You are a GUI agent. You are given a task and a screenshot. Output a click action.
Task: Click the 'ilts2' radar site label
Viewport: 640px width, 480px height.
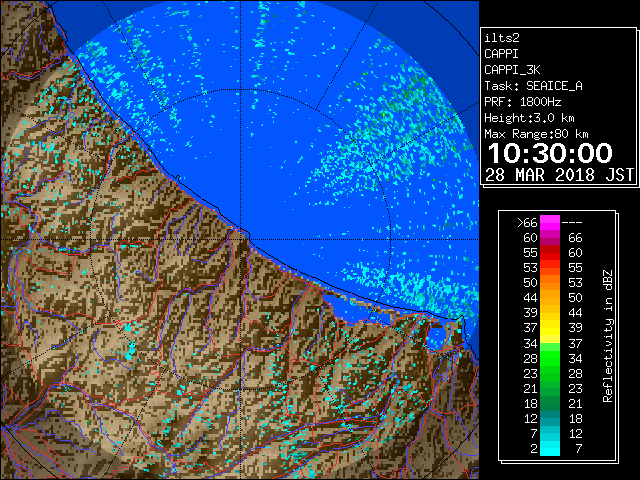[502, 38]
